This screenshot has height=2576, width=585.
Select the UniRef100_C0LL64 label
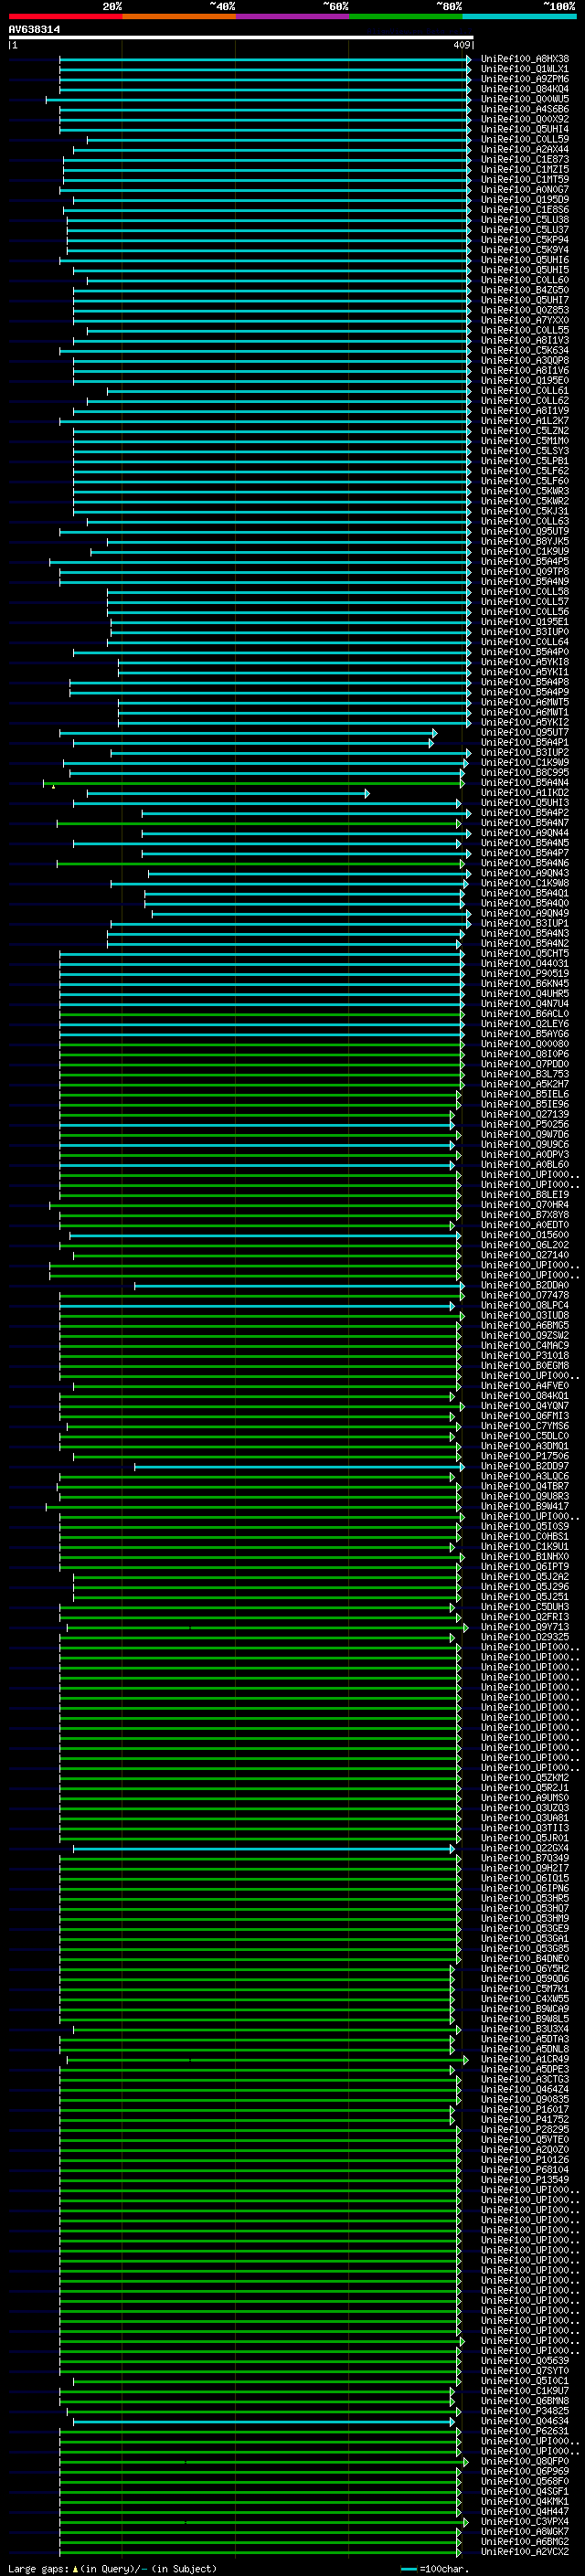click(x=525, y=642)
